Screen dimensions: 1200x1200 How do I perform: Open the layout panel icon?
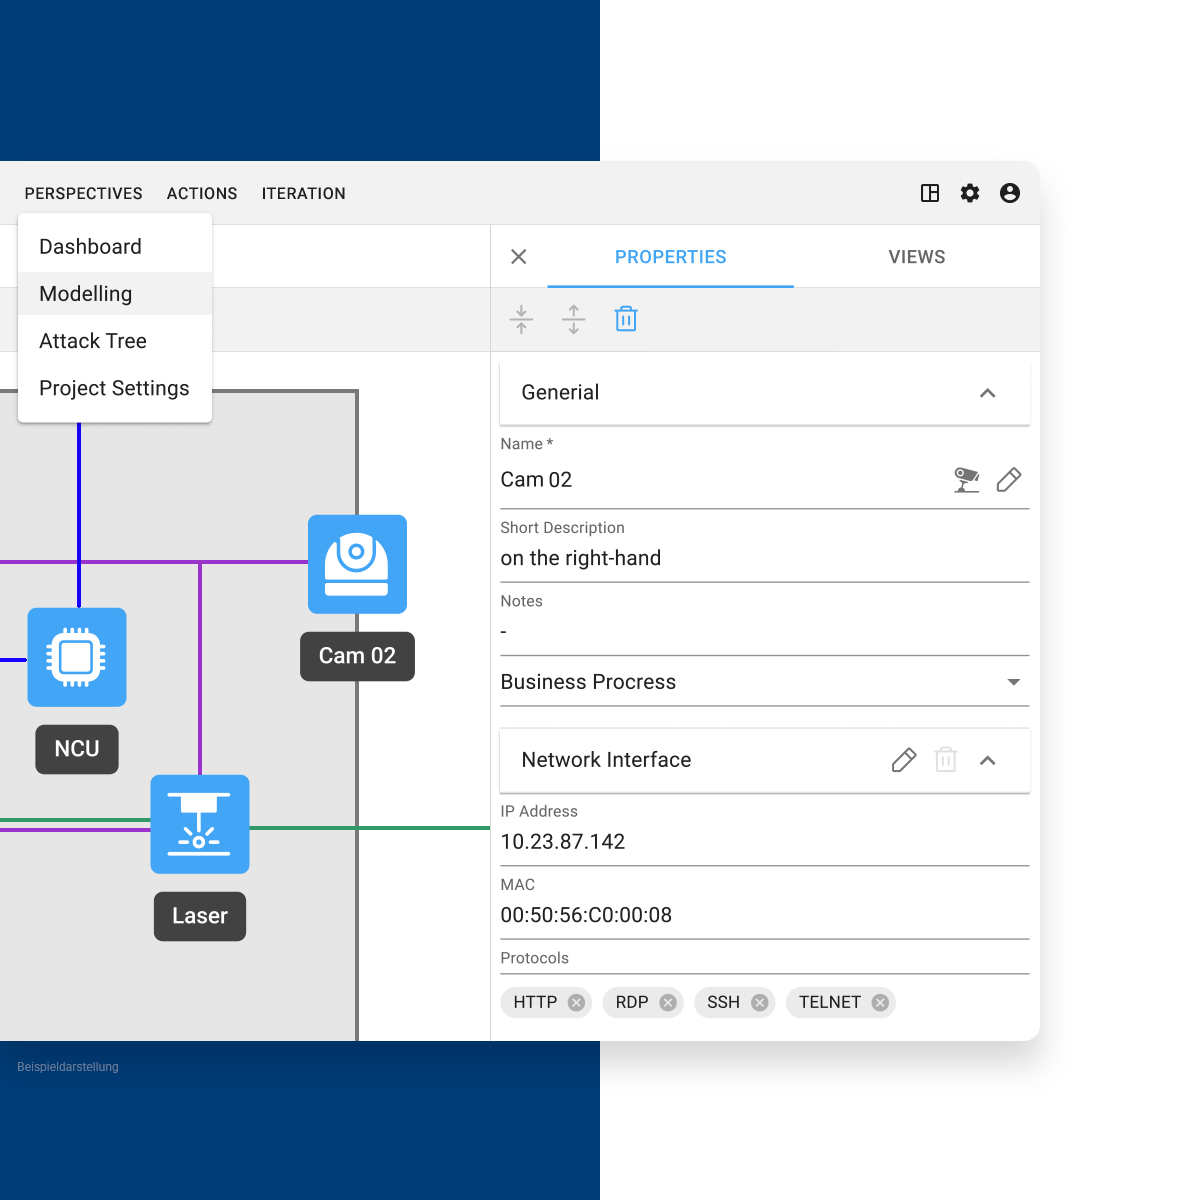tap(930, 193)
